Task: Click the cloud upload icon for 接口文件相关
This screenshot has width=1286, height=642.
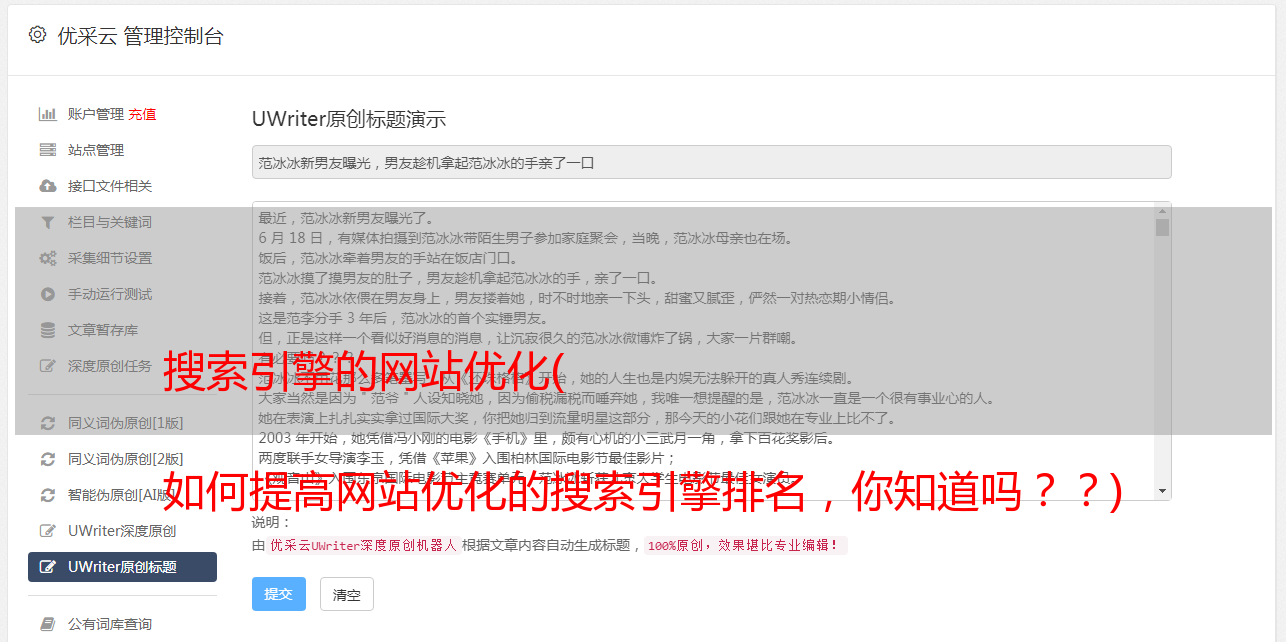Action: (47, 186)
